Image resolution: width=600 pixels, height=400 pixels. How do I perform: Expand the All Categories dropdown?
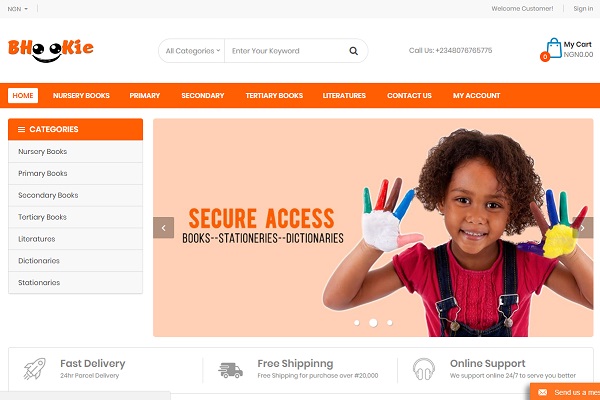coord(192,51)
